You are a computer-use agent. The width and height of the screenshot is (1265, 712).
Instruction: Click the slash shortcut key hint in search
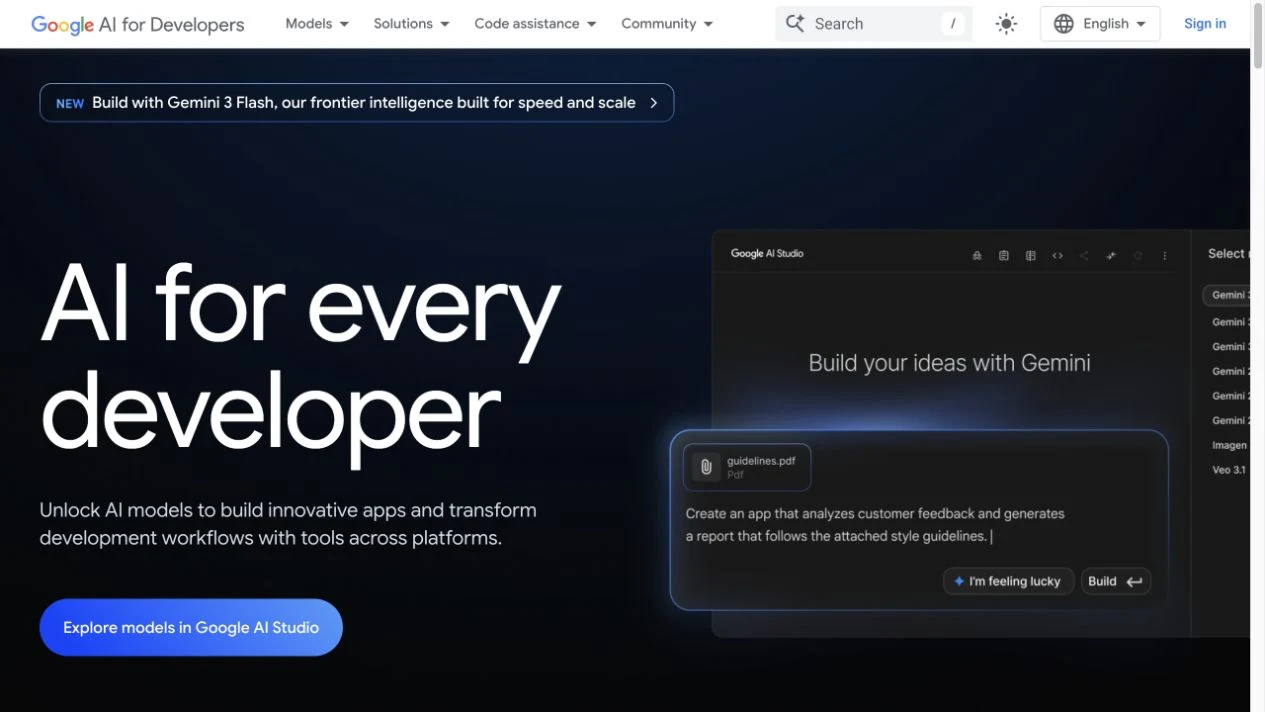pos(953,23)
